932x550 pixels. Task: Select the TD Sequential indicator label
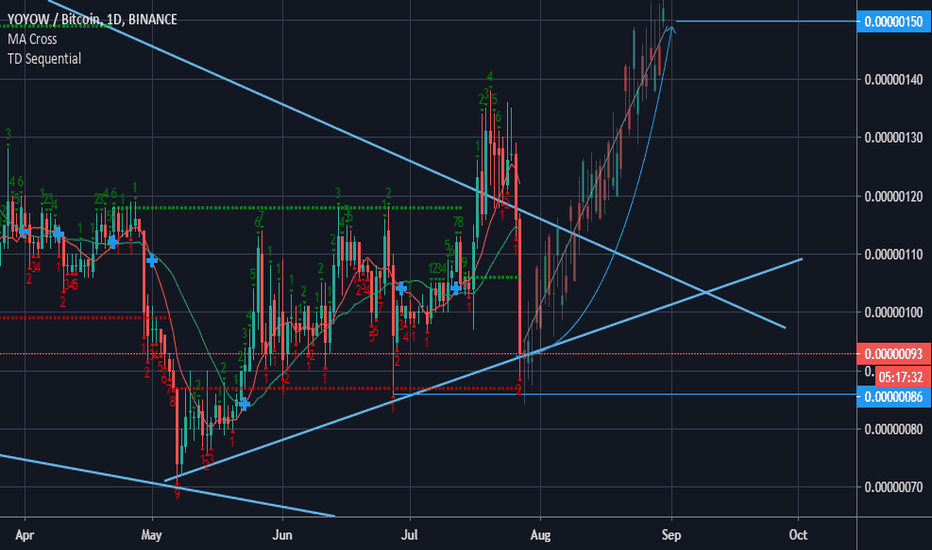(44, 59)
